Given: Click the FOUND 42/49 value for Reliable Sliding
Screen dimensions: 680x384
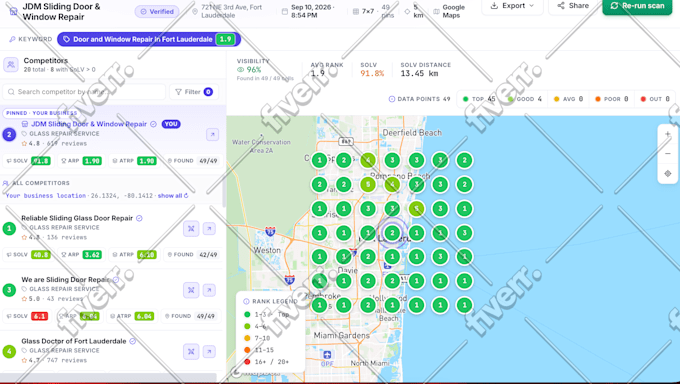Looking at the screenshot, I should (208, 255).
